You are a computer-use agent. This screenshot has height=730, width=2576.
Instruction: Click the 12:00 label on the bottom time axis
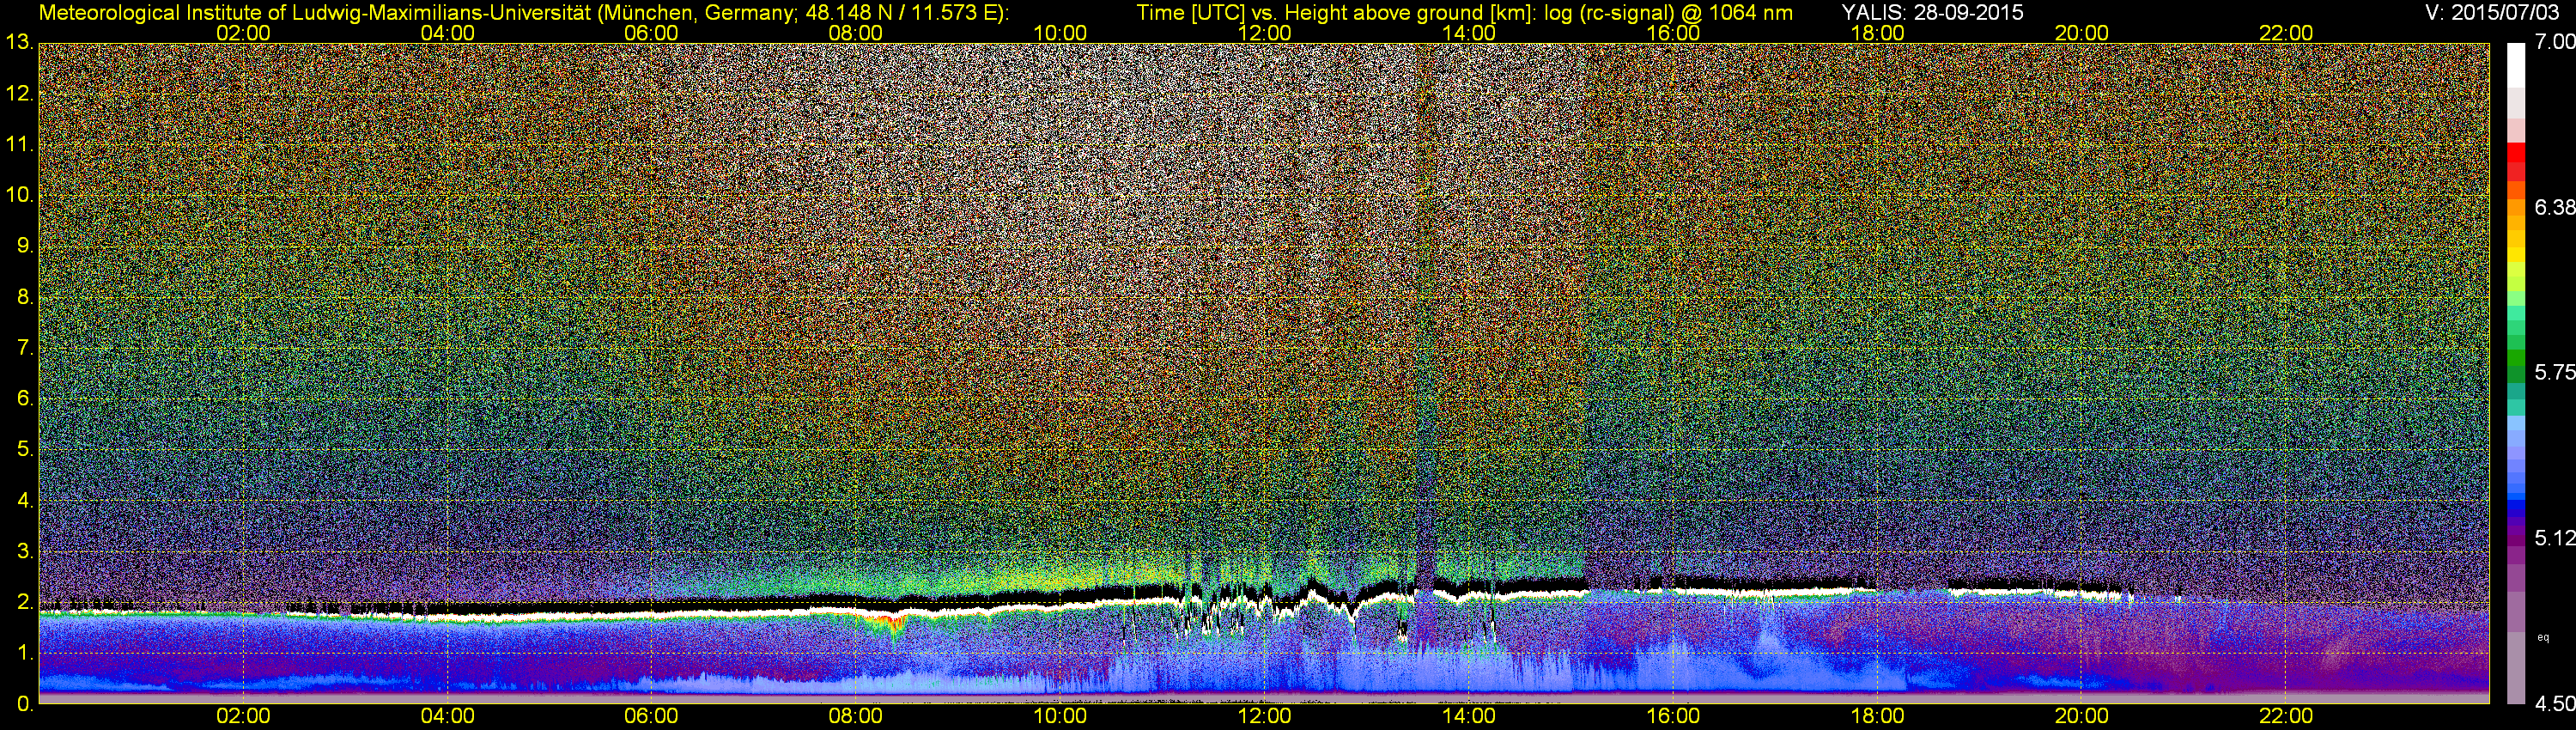click(x=1264, y=716)
